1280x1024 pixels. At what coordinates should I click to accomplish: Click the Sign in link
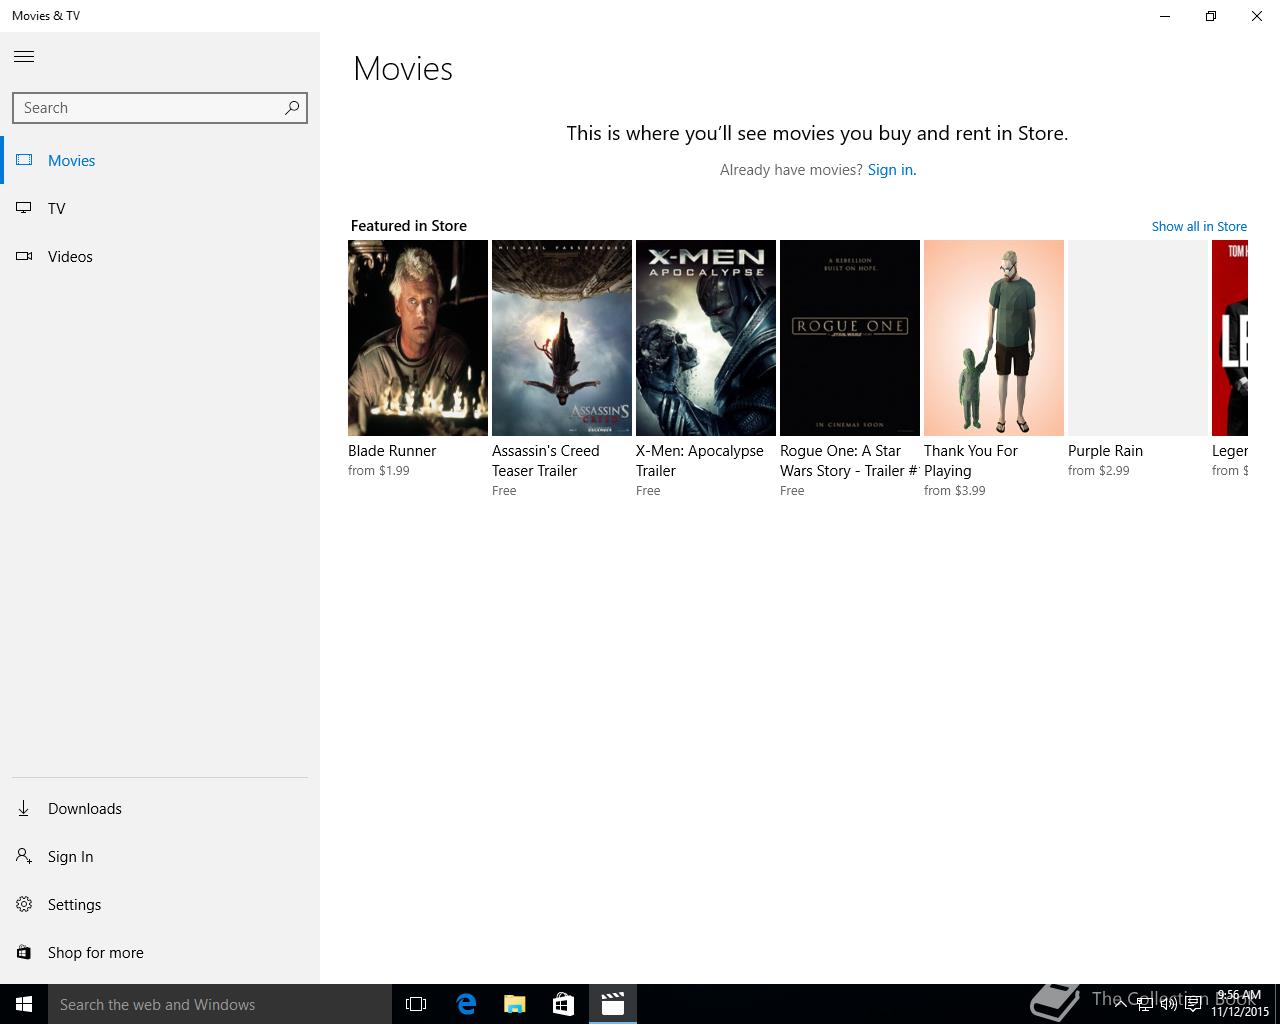pos(890,170)
